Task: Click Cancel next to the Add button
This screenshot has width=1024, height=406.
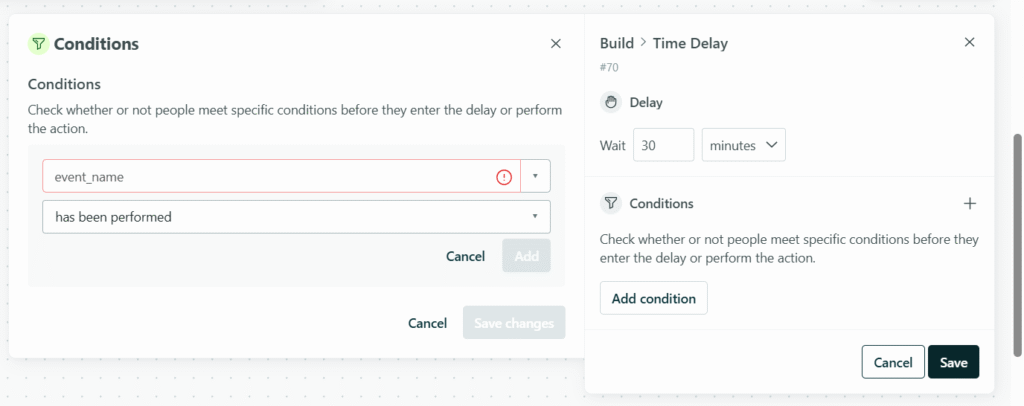Action: pos(465,256)
